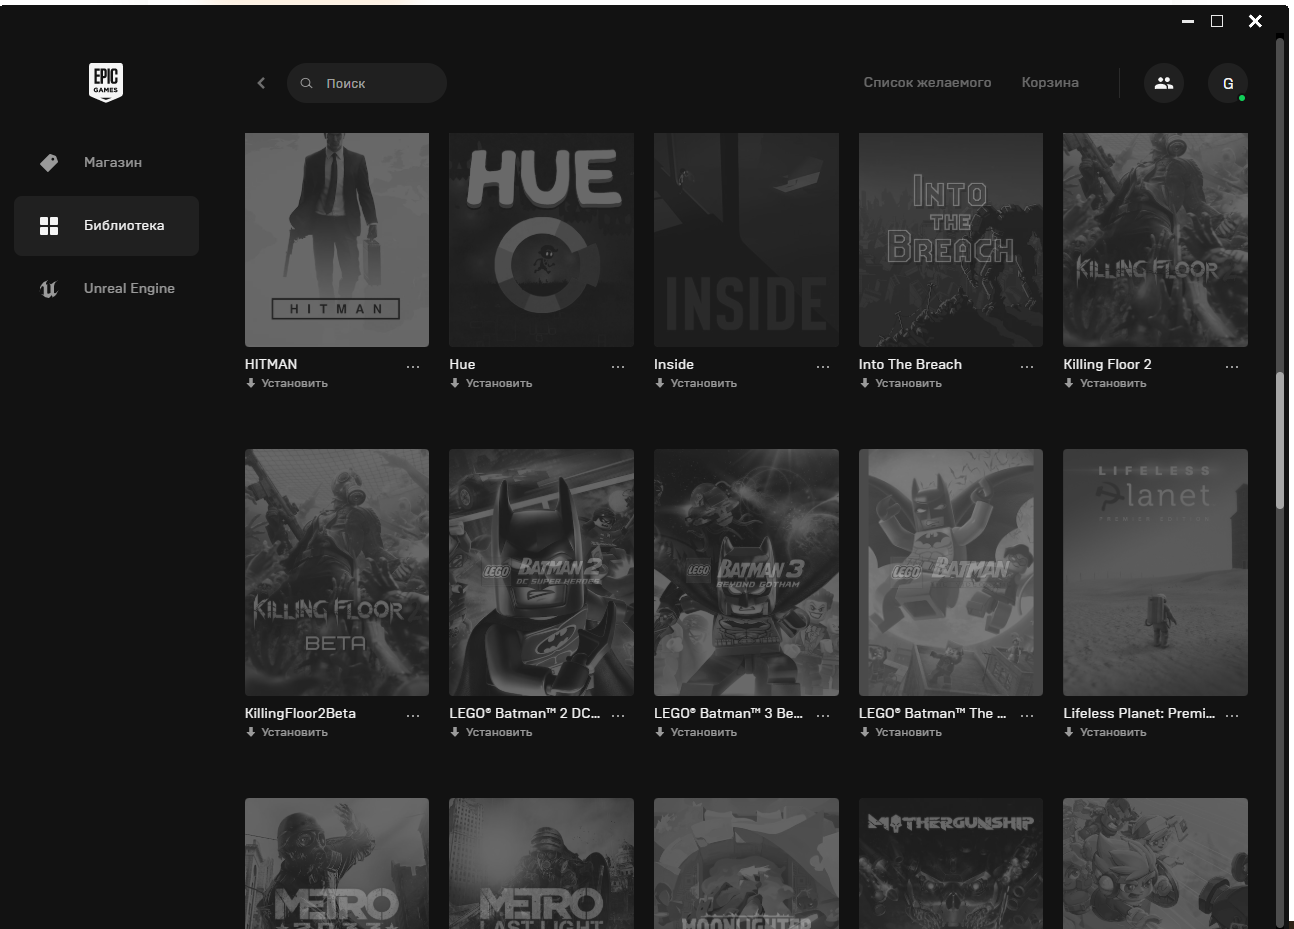Open three-dot menu for LEGO Batman 3
Image resolution: width=1294 pixels, height=929 pixels.
(x=823, y=716)
